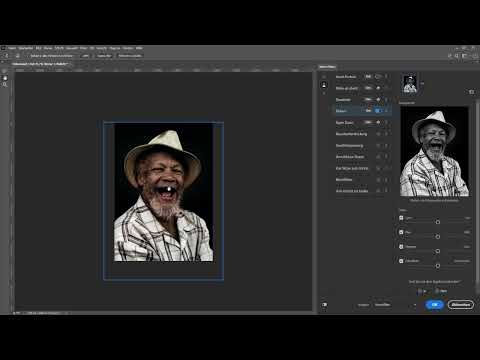Screen dimensions: 480x360
Task: Open the Hilfe menu
Action: point(139,48)
